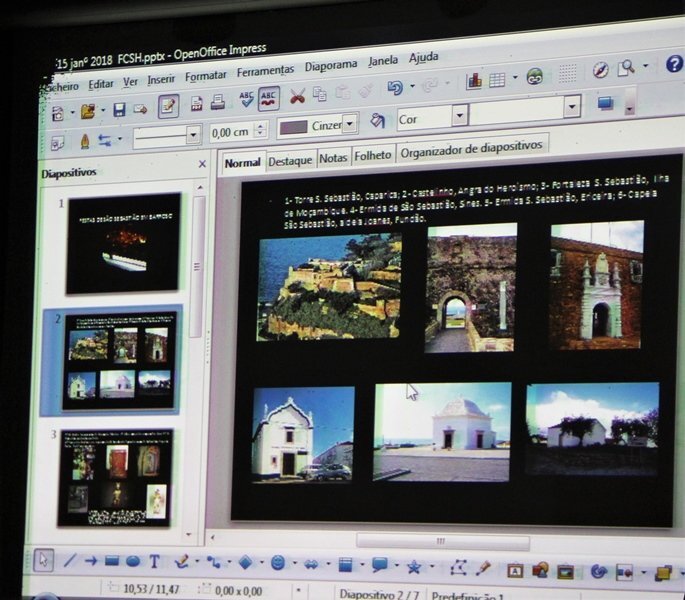Screen dimensions: 685x600
Task: Toggle Edit File mode button
Action: 168,106
